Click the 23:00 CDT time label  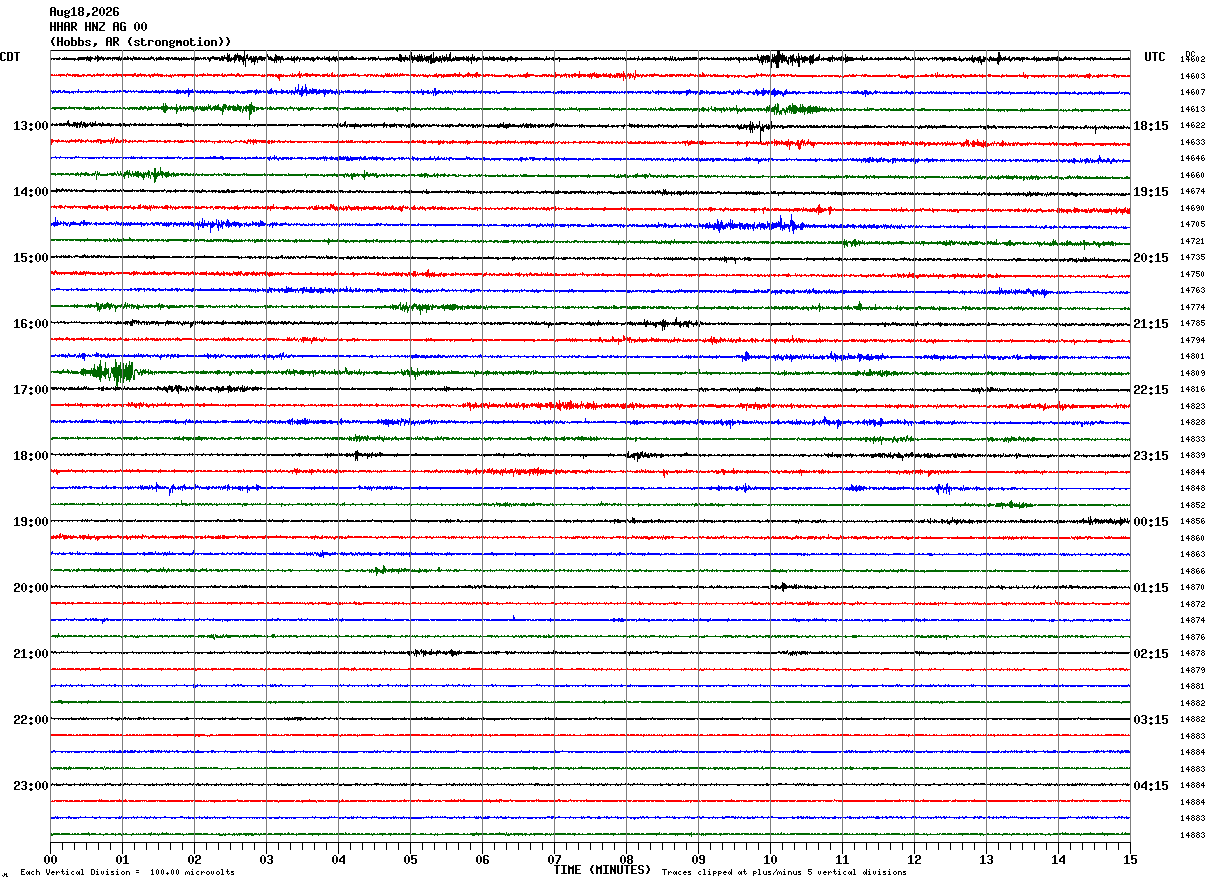tap(31, 786)
